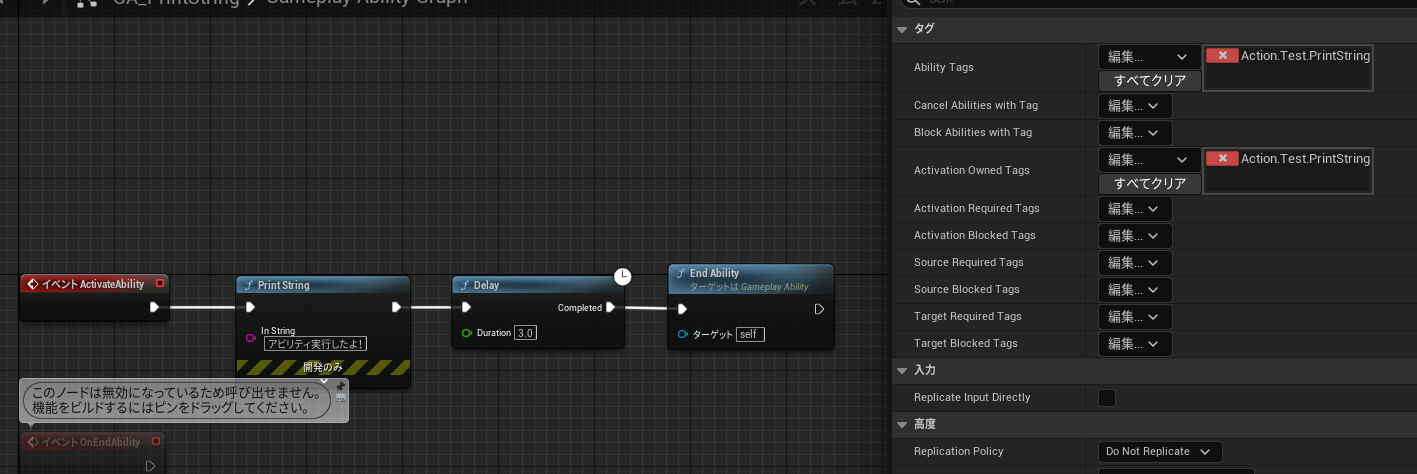Click the End Ability target pin
Image resolution: width=1417 pixels, height=474 pixels.
682,334
